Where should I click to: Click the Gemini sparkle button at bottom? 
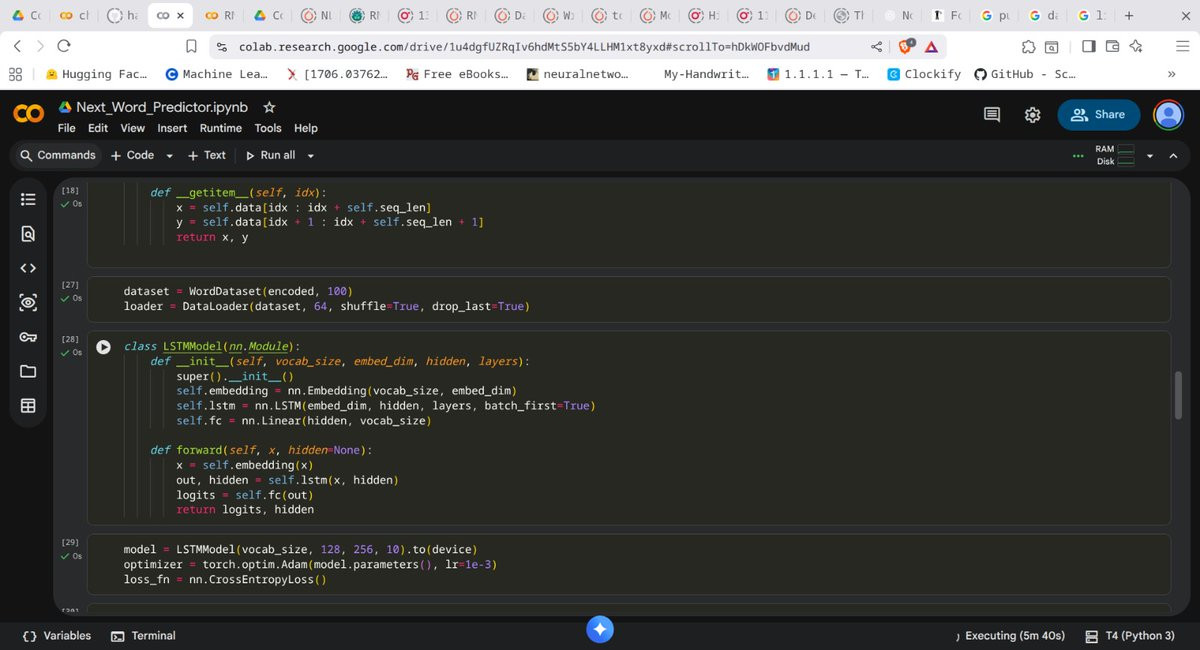pos(599,629)
